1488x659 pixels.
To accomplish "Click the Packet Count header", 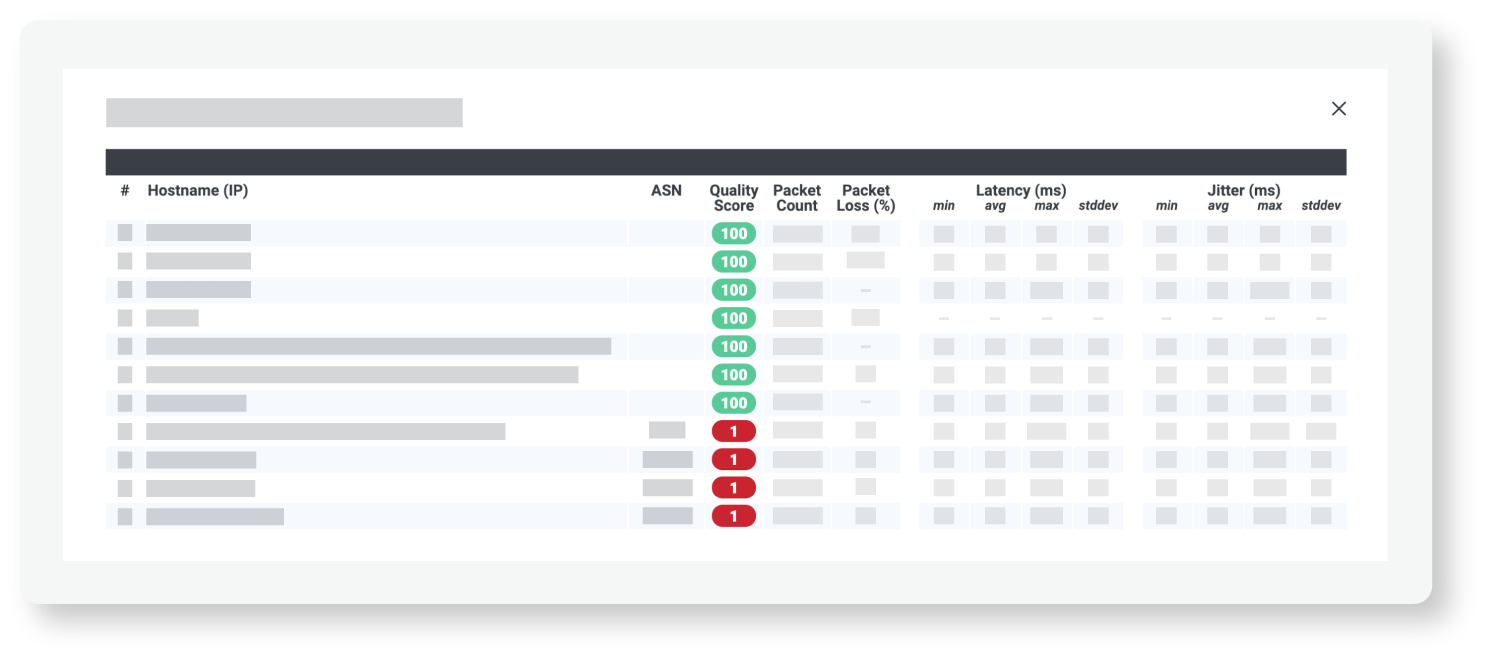I will point(795,197).
